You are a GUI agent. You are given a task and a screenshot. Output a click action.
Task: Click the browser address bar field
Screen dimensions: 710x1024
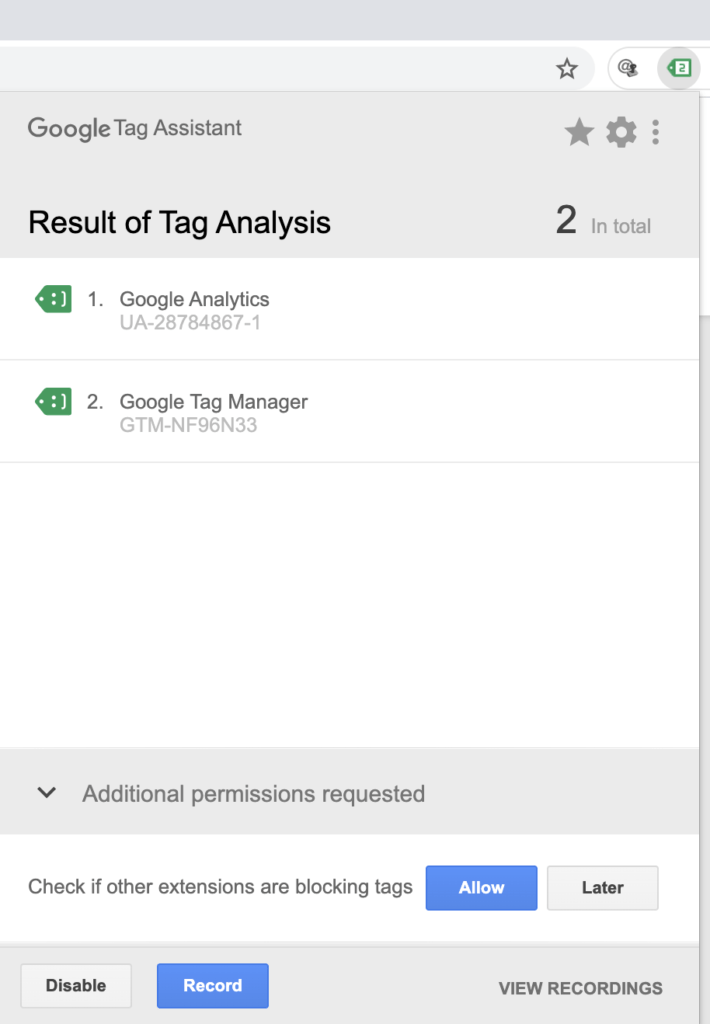pos(270,69)
